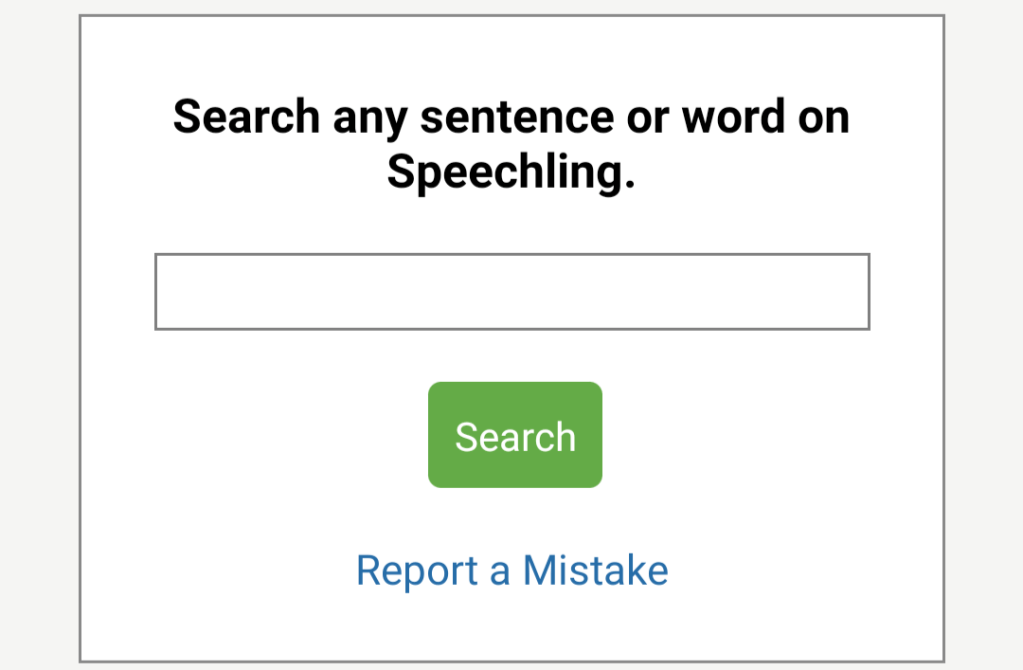This screenshot has width=1023, height=670.
Task: Hit the Search button below the input
Action: 515,435
